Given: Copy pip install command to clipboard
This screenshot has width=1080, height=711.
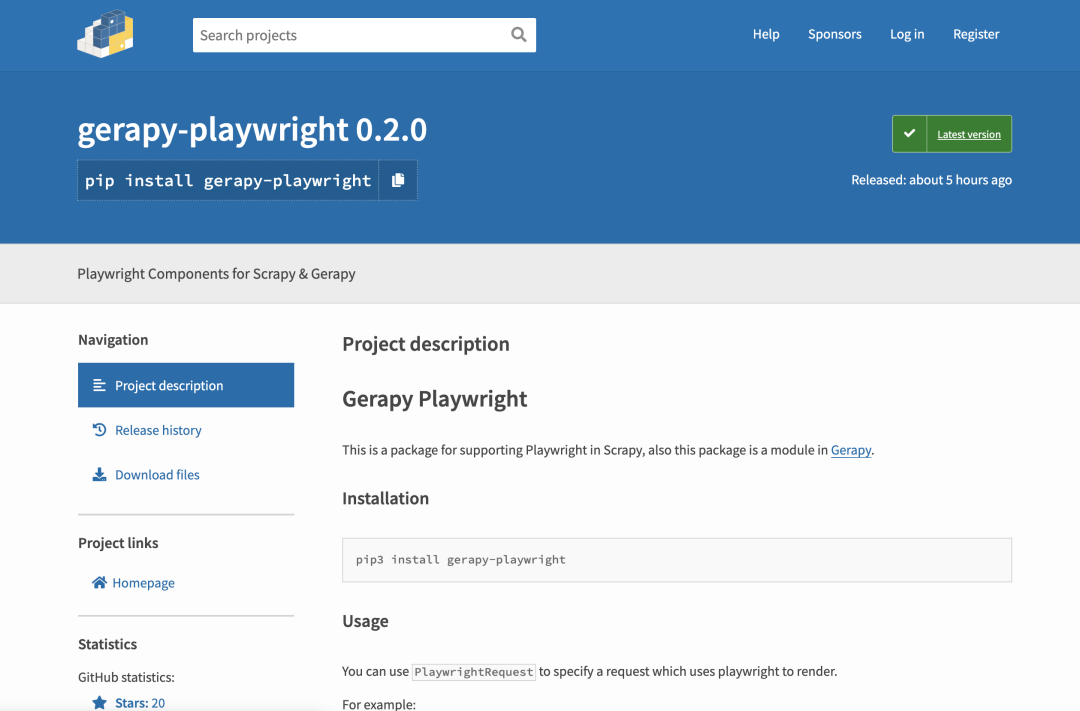Looking at the screenshot, I should 398,181.
